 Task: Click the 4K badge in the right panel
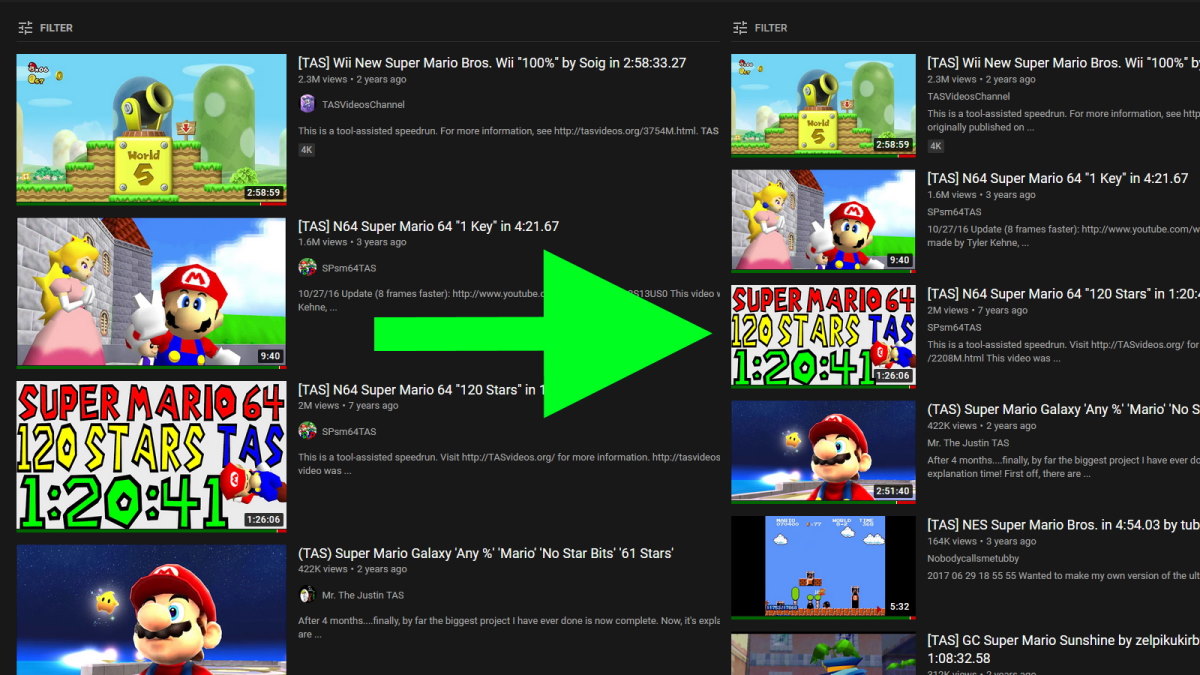(x=936, y=146)
